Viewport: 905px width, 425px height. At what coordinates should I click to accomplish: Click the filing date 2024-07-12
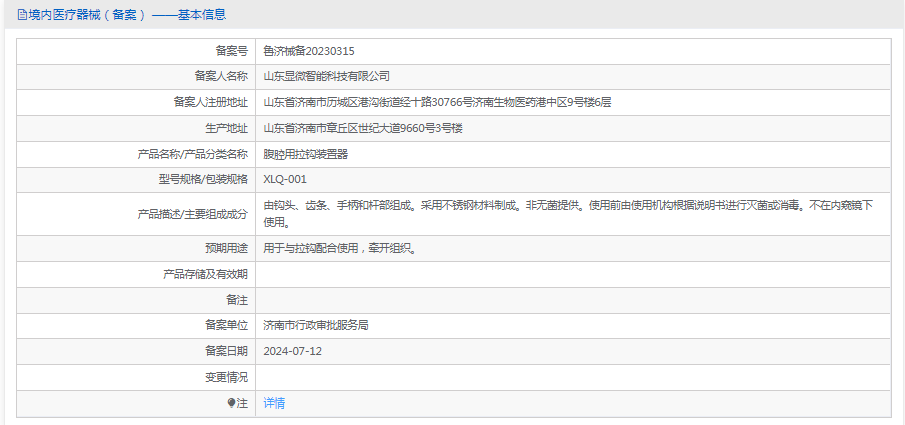point(293,351)
